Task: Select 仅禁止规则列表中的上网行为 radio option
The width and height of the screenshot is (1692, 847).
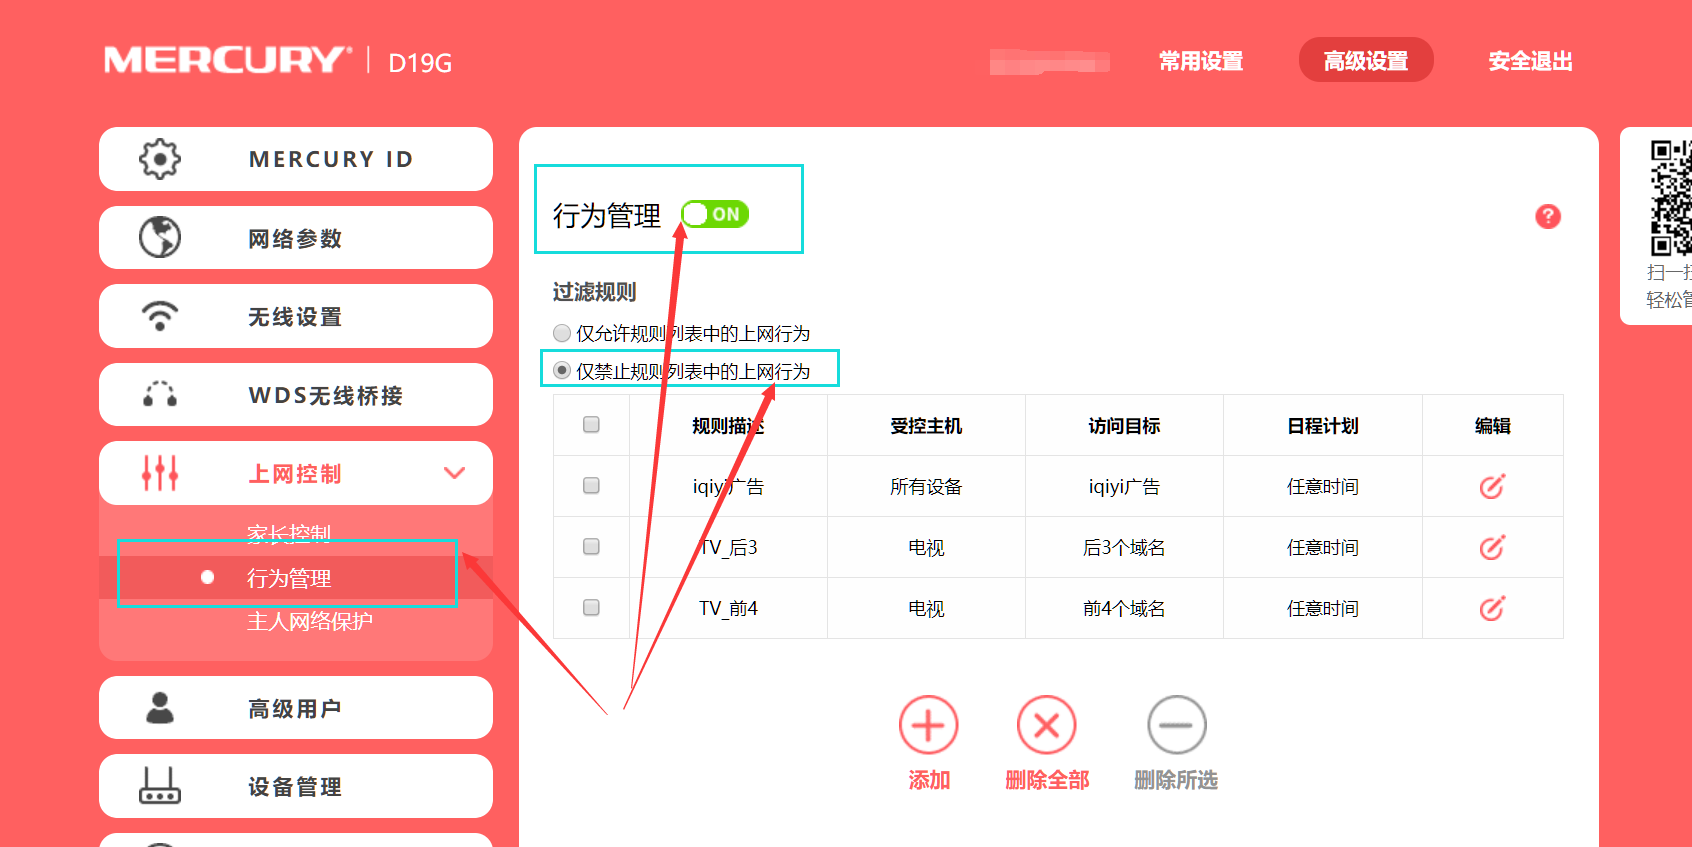Action: [x=562, y=371]
